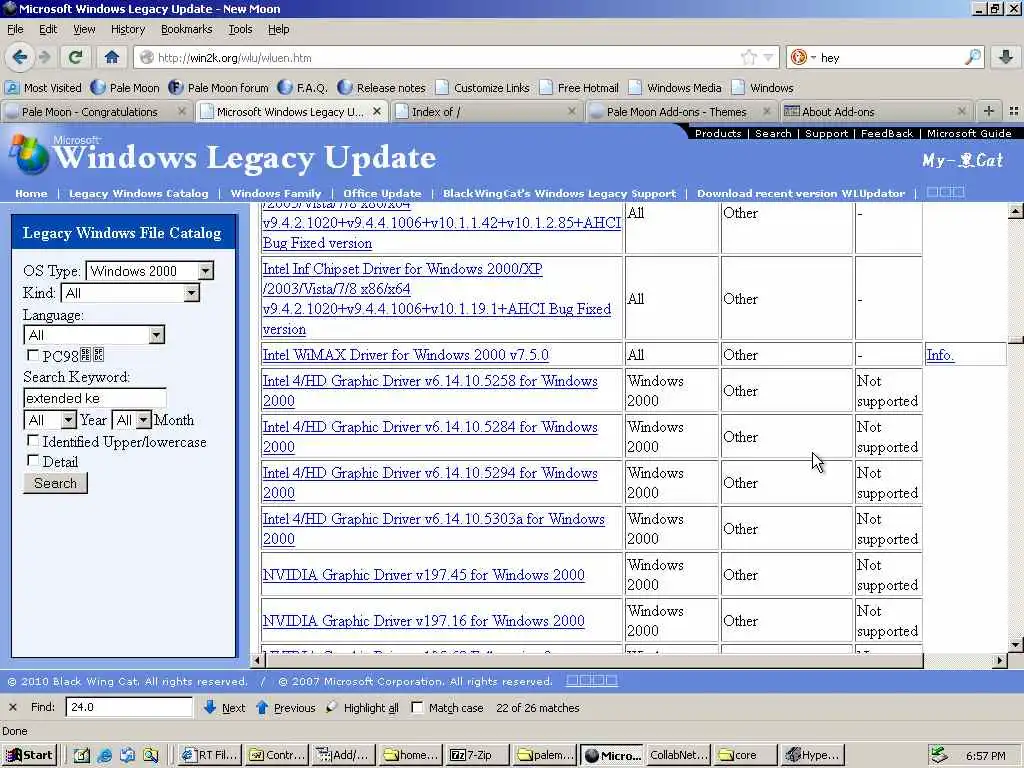Click scroll down arrow of results frame
Image resolution: width=1024 pixels, height=768 pixels.
[x=1016, y=645]
